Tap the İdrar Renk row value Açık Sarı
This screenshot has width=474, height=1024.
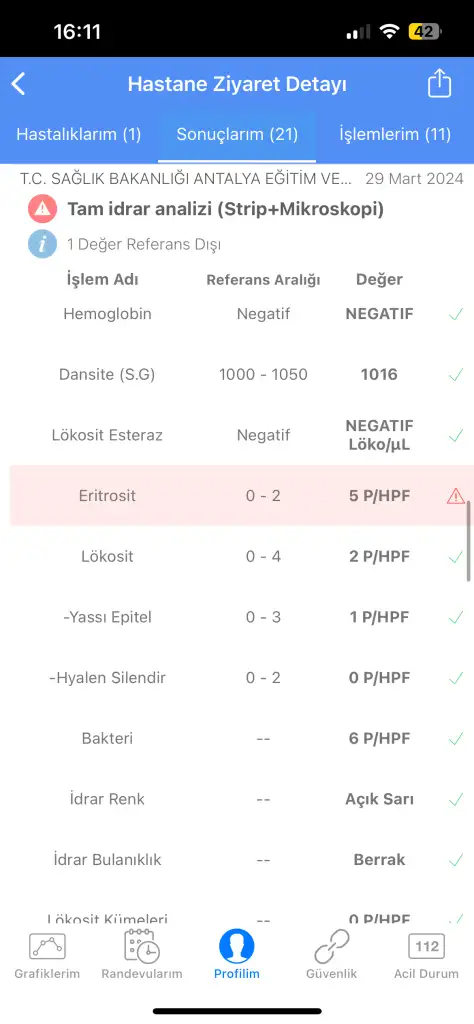tap(379, 799)
